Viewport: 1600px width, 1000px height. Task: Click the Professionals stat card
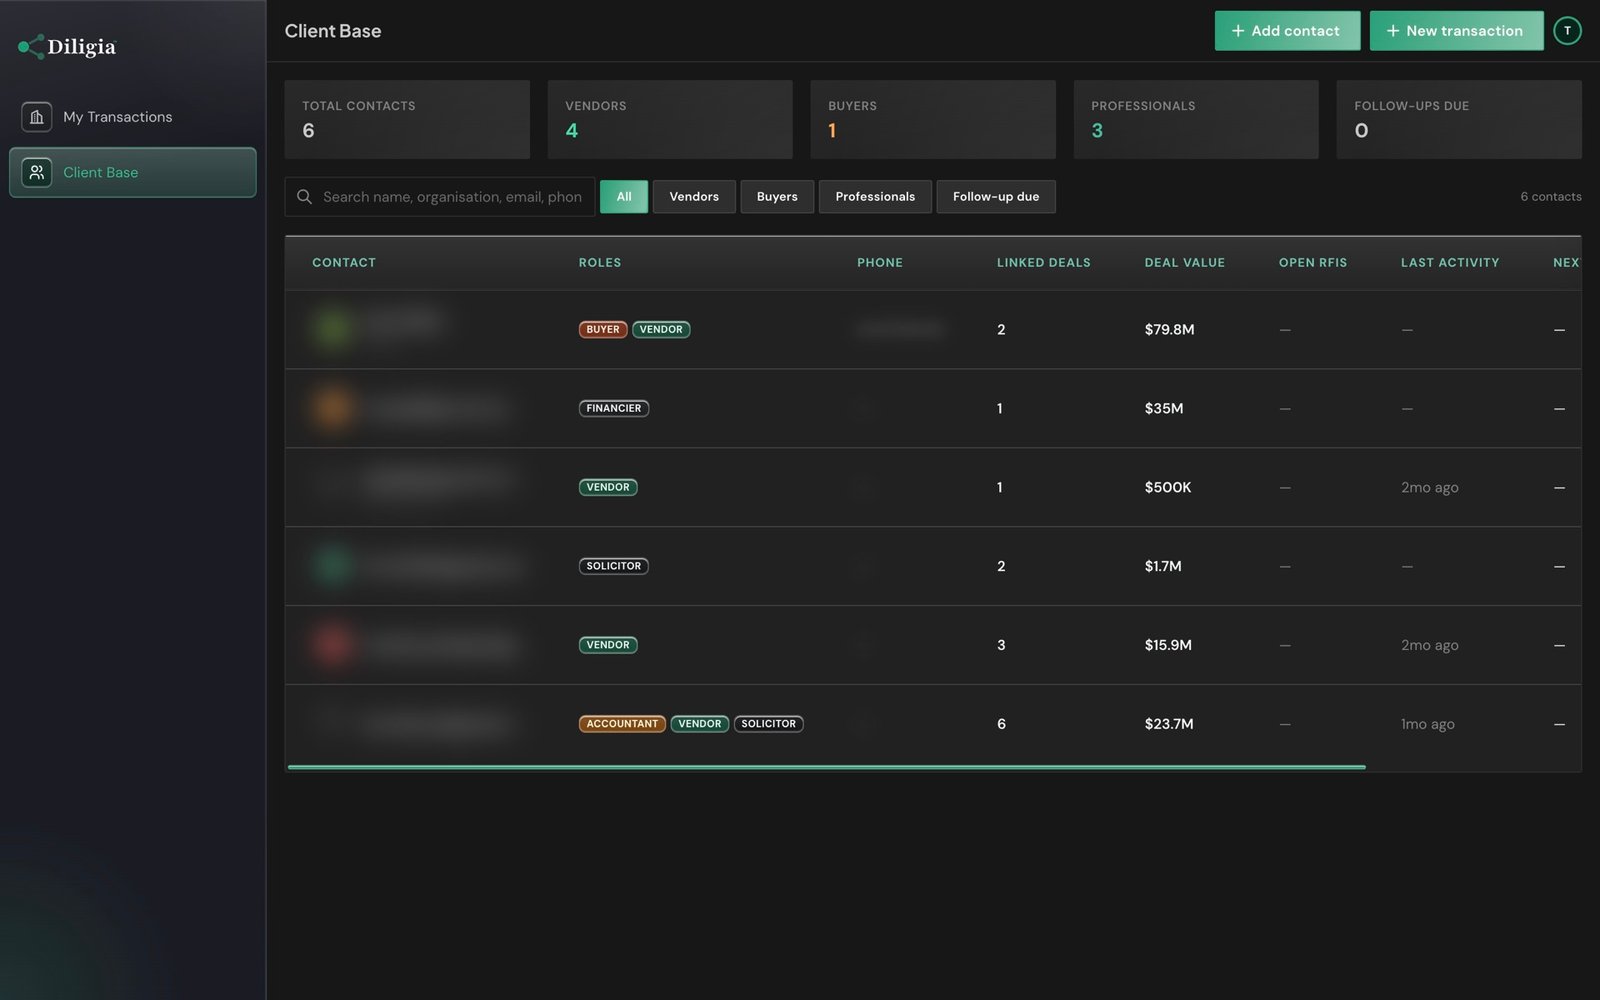(1196, 120)
